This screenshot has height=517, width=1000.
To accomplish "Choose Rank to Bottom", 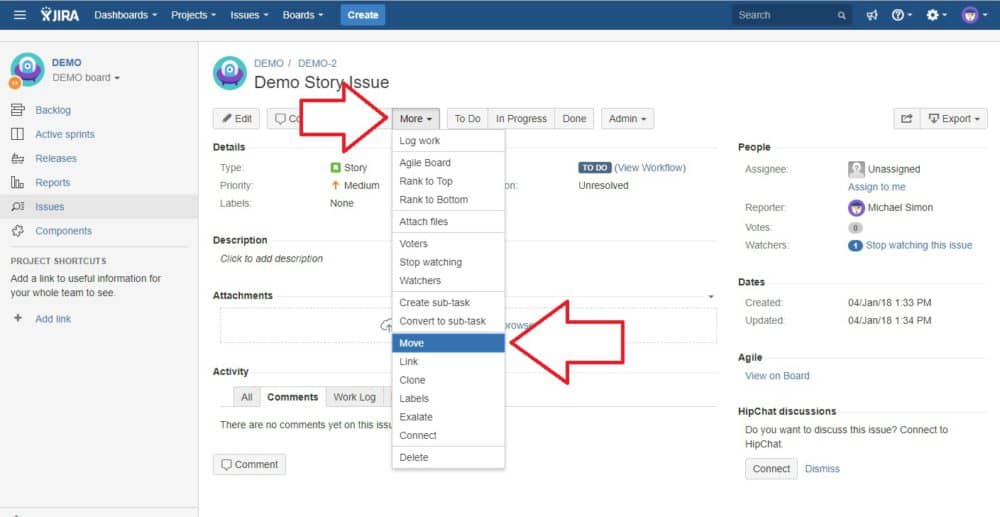I will pyautogui.click(x=448, y=200).
